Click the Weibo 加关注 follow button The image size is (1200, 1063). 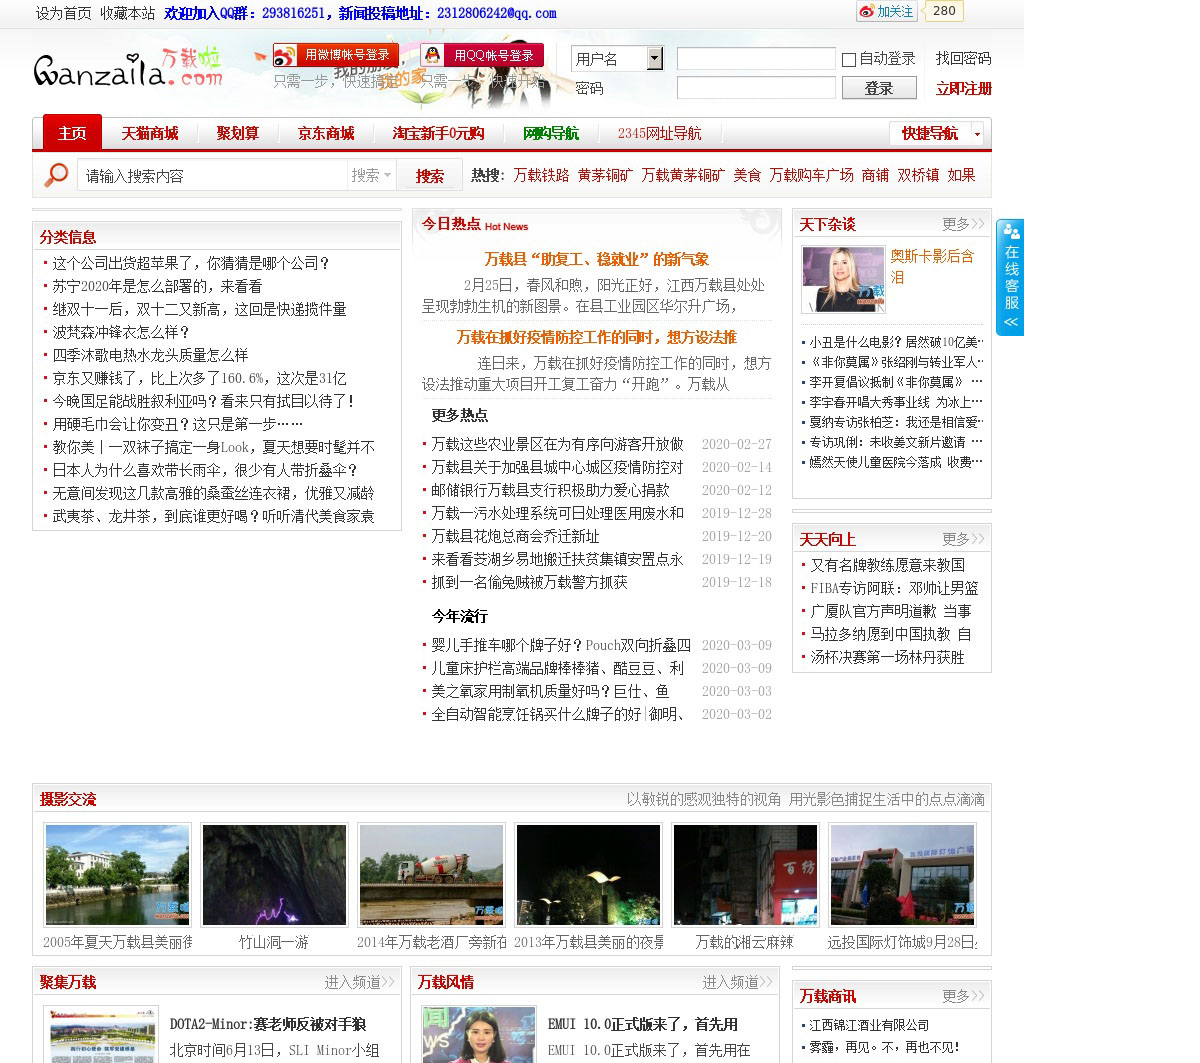pyautogui.click(x=886, y=12)
